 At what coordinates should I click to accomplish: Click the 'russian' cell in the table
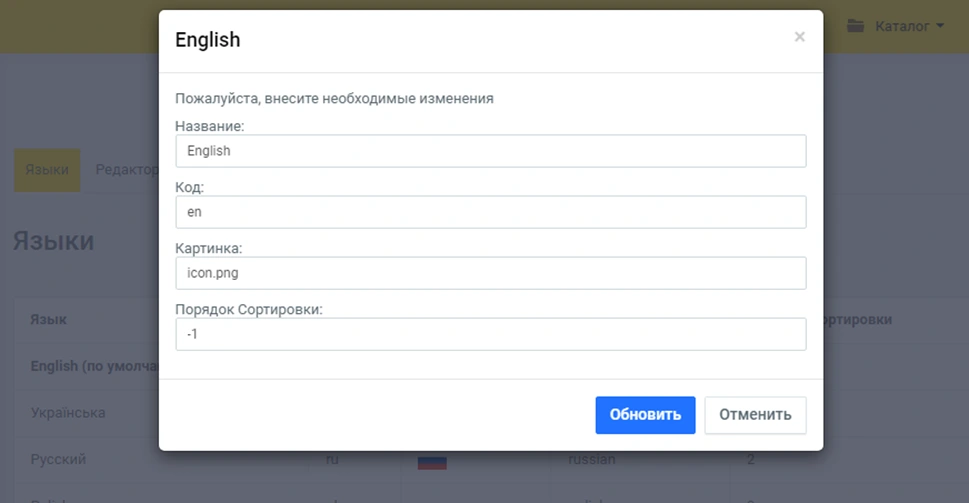[592, 459]
